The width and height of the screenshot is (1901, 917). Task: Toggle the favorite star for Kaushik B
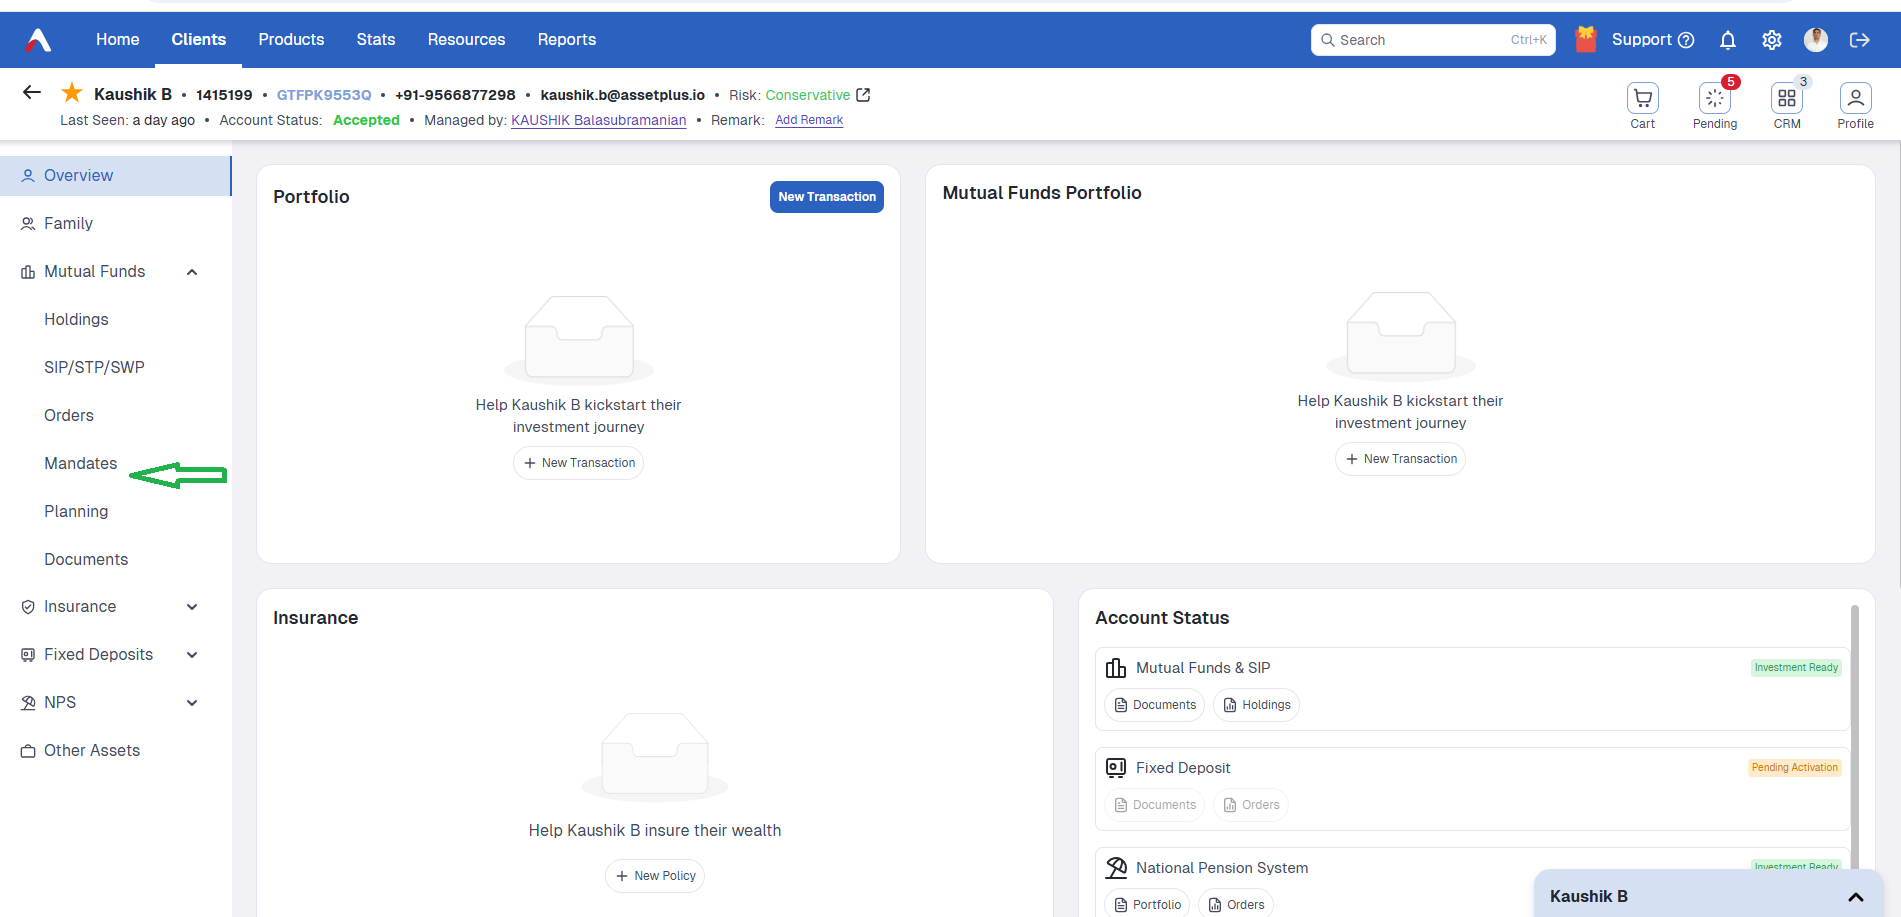(x=72, y=93)
